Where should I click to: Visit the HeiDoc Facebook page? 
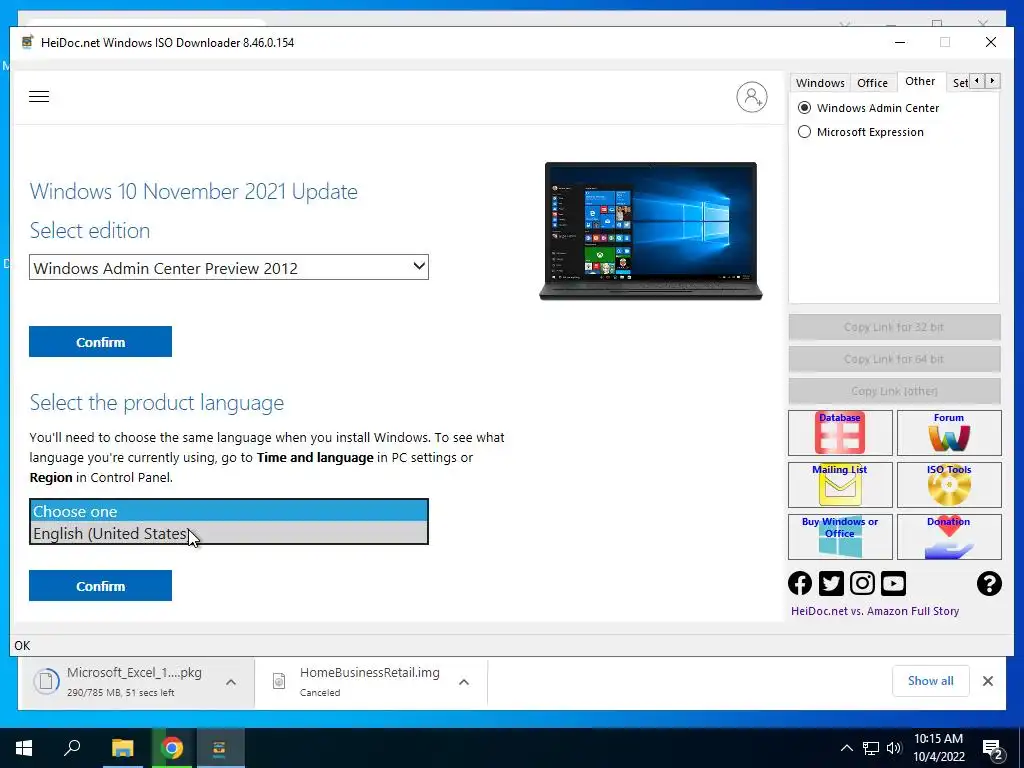pyautogui.click(x=800, y=583)
